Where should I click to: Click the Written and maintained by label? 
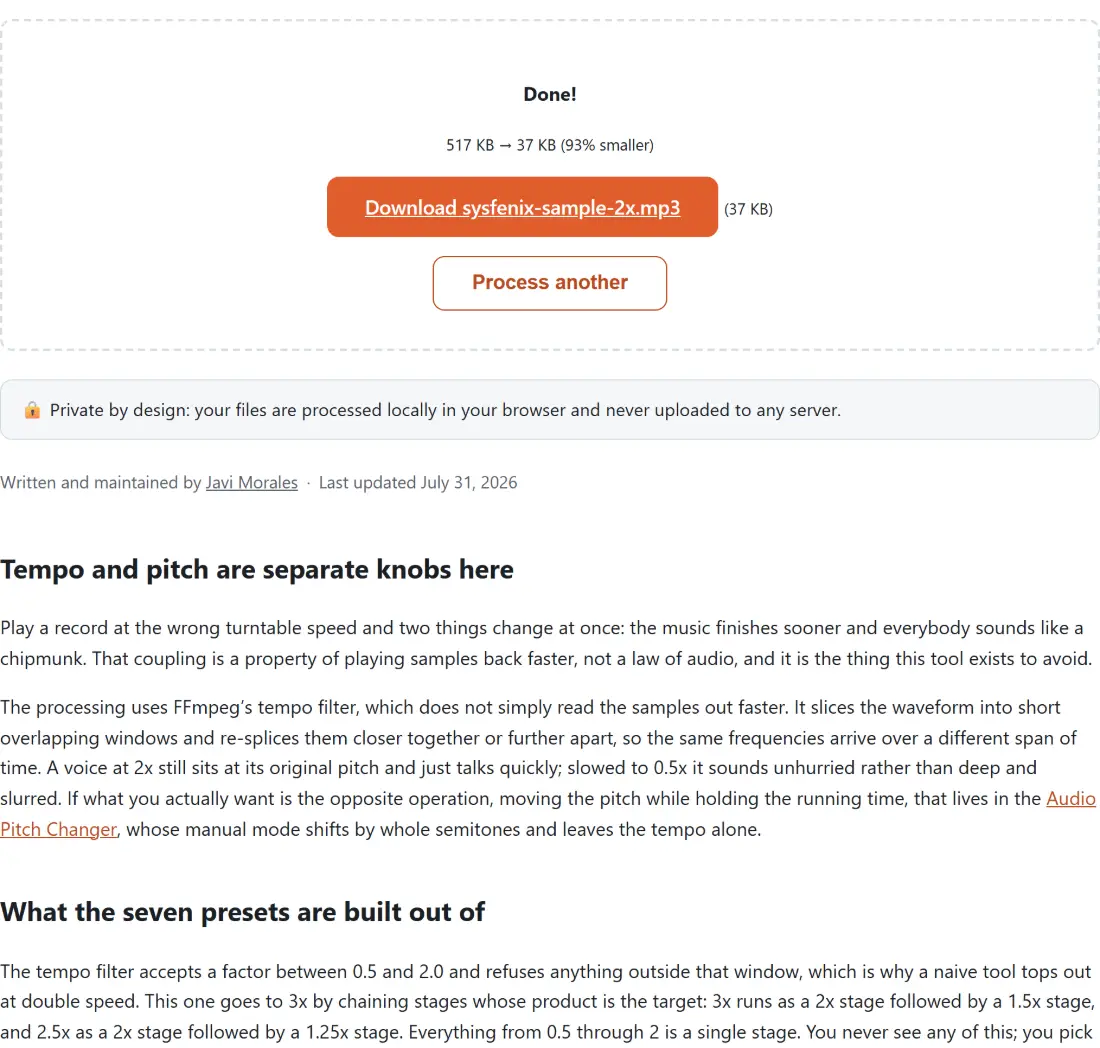coord(100,483)
